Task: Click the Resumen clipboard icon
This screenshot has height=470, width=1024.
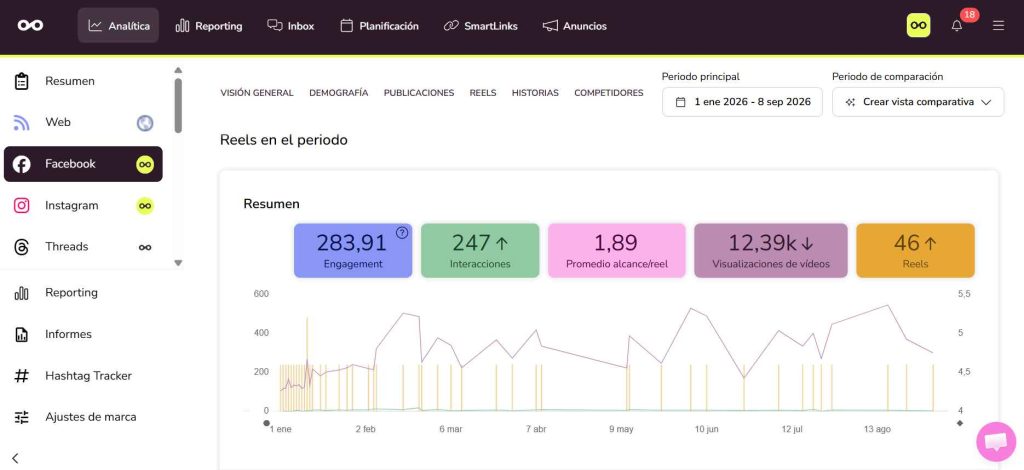Action: [x=22, y=82]
